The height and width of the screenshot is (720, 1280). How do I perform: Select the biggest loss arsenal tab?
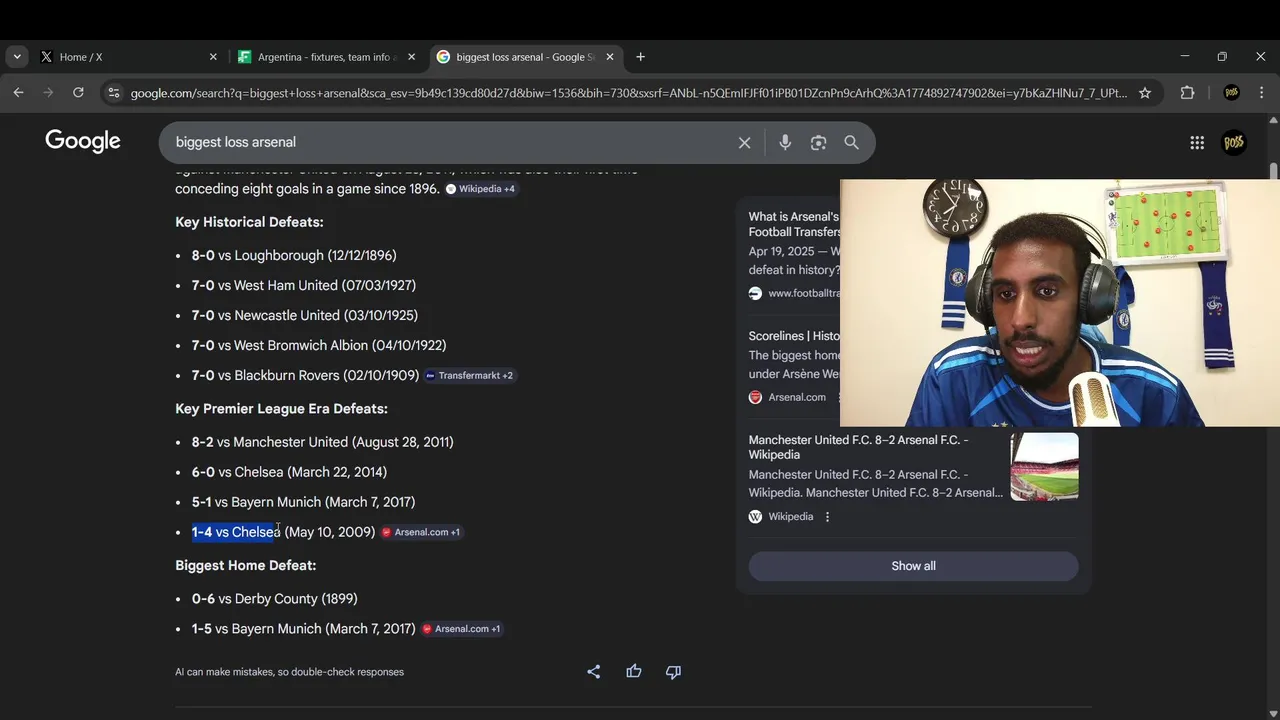coord(526,57)
